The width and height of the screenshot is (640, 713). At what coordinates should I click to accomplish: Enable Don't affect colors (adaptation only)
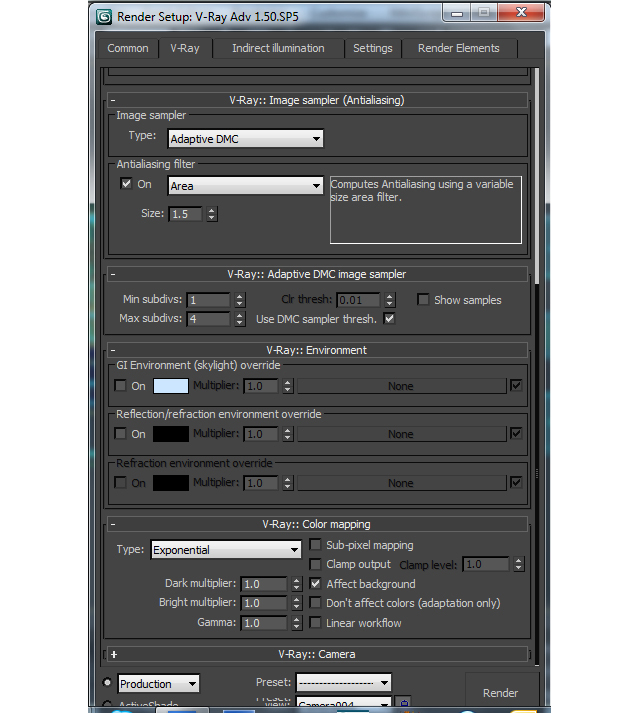pos(315,603)
